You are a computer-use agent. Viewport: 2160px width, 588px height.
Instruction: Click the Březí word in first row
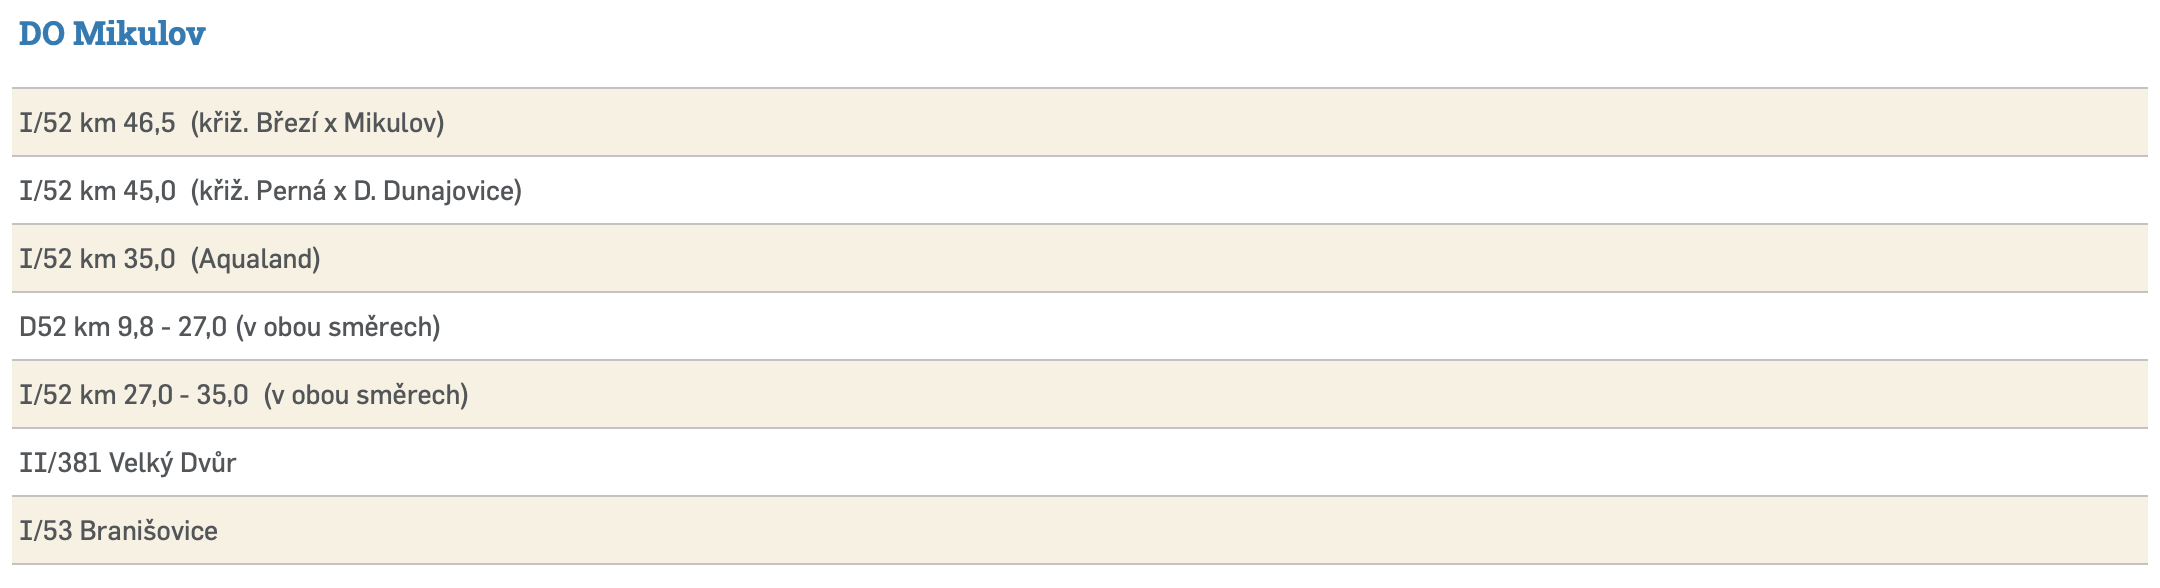pyautogui.click(x=286, y=123)
